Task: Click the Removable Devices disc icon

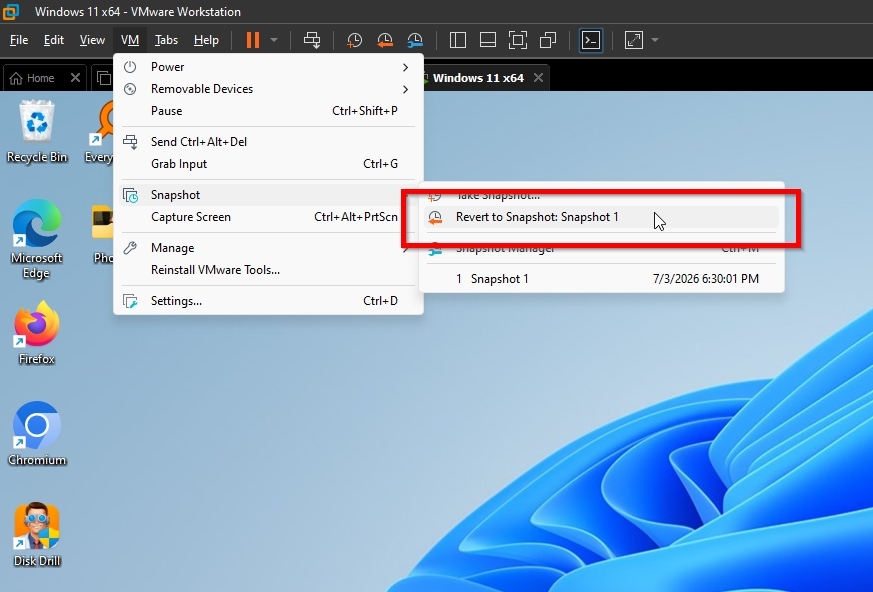Action: click(130, 89)
